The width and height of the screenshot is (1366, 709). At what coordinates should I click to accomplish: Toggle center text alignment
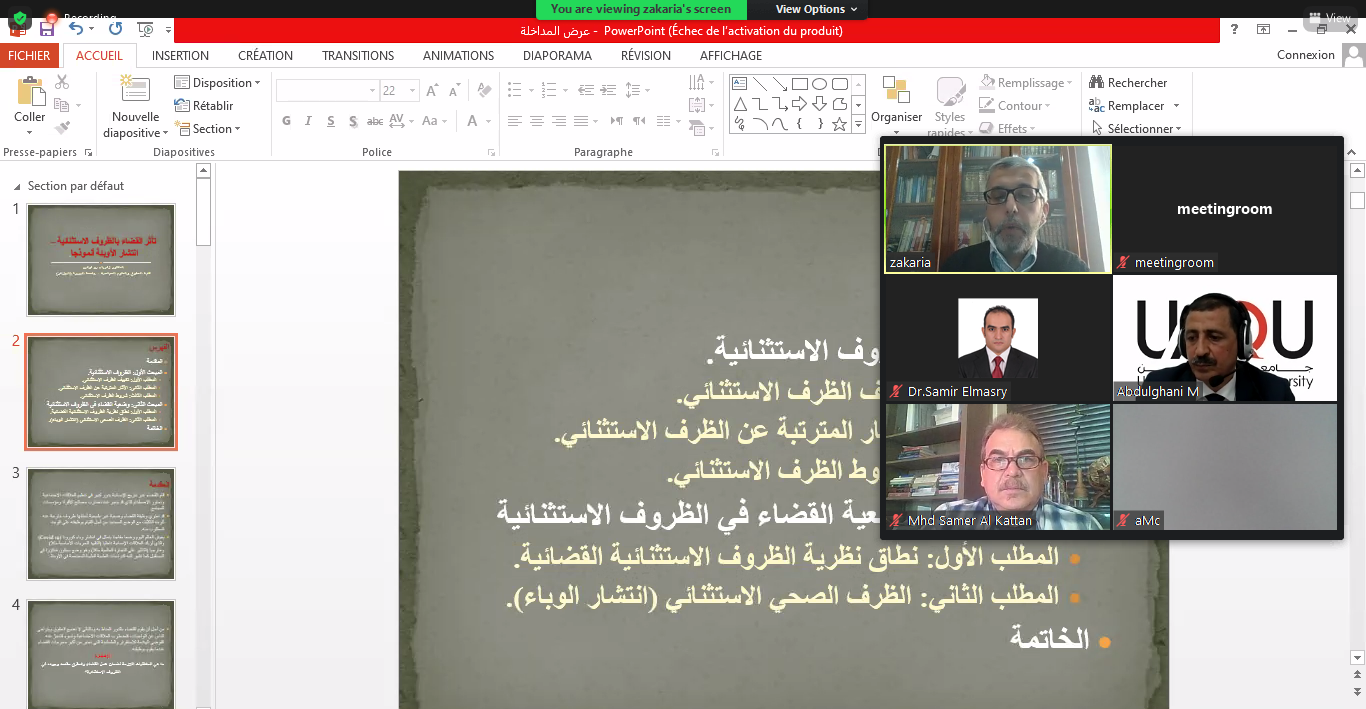[x=537, y=121]
